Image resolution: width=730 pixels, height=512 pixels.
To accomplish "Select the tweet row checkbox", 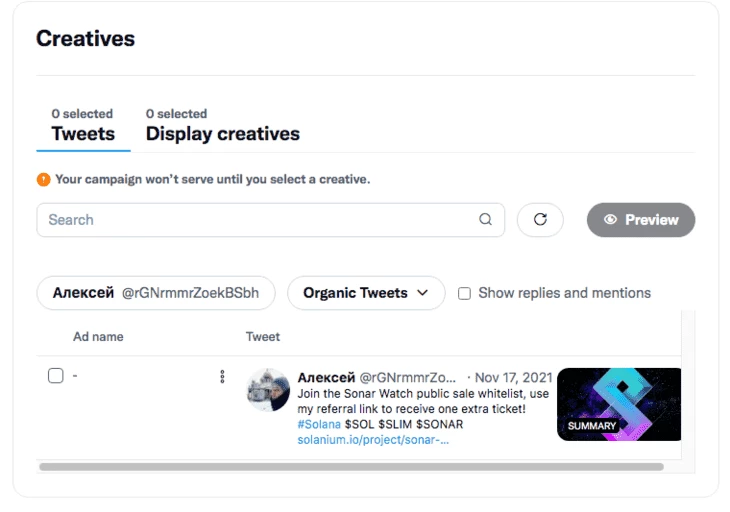I will tap(55, 375).
